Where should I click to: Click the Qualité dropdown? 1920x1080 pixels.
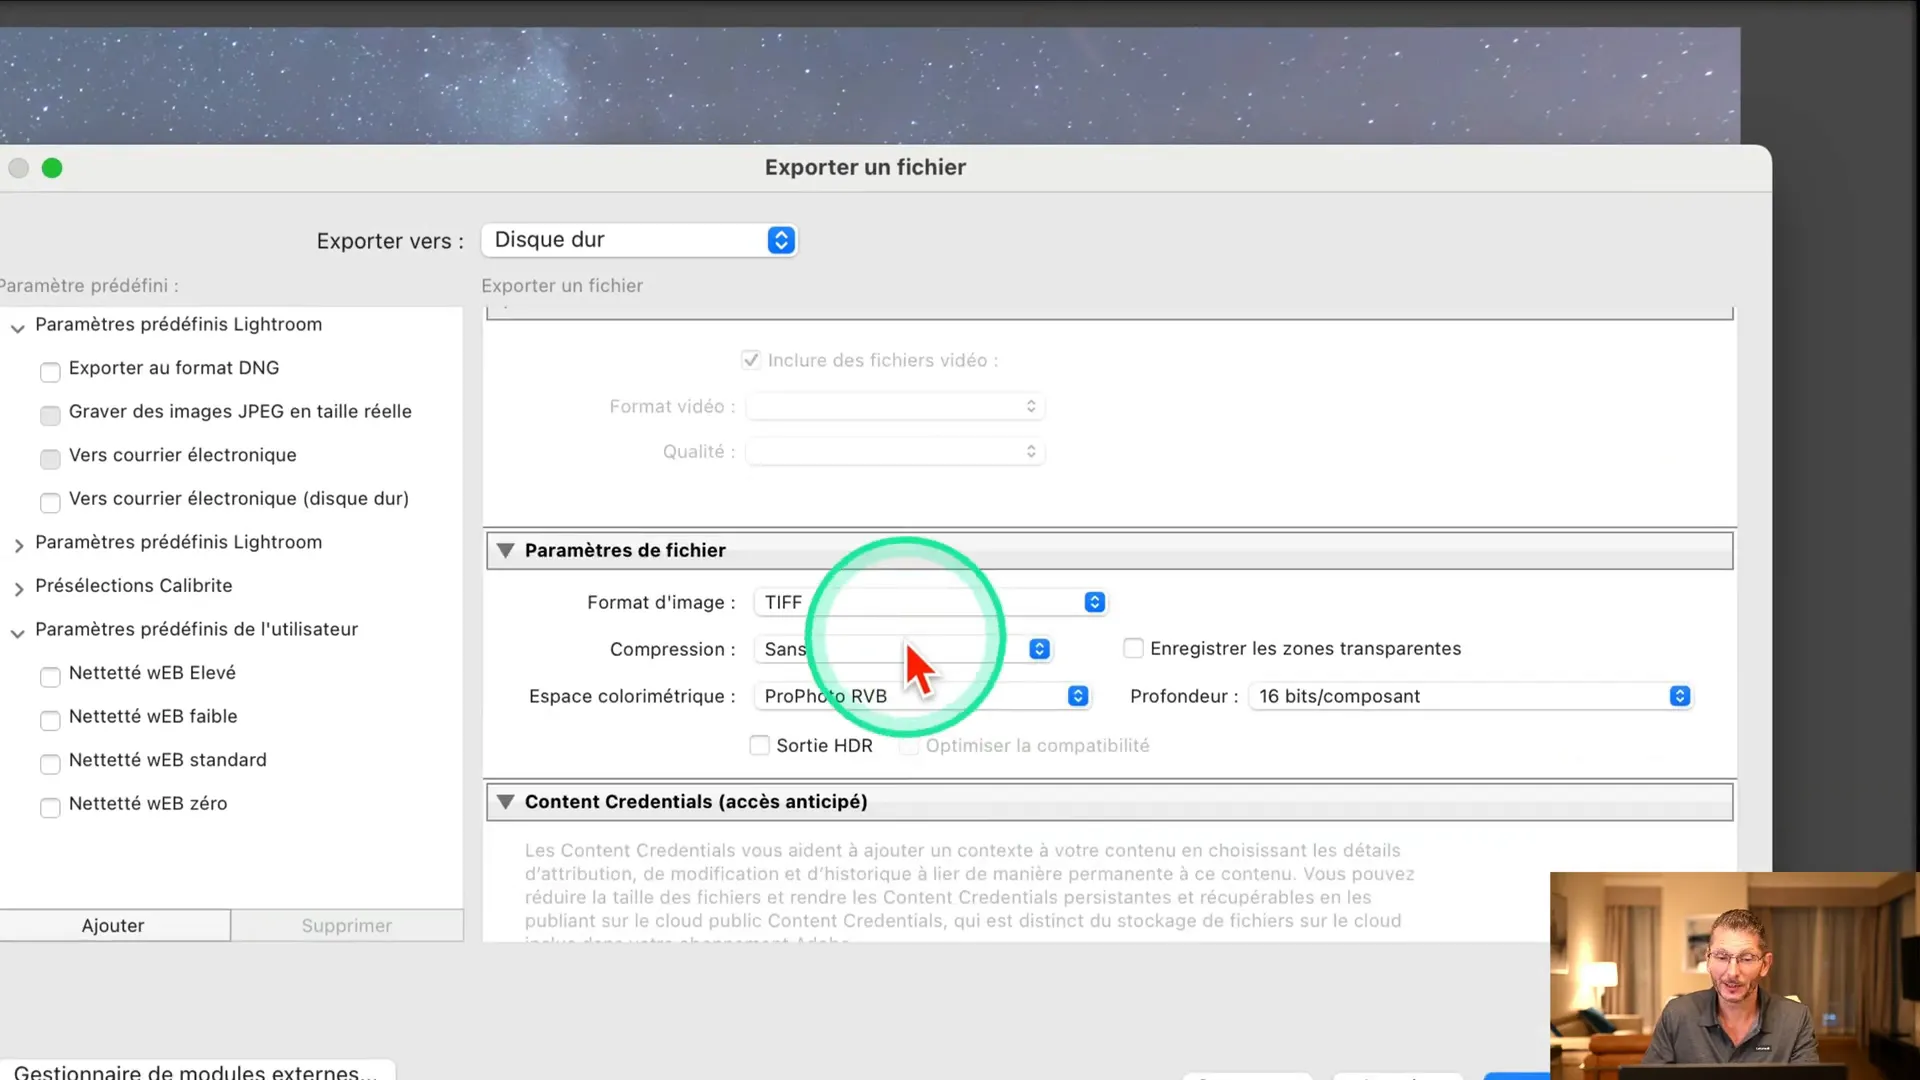(x=895, y=452)
